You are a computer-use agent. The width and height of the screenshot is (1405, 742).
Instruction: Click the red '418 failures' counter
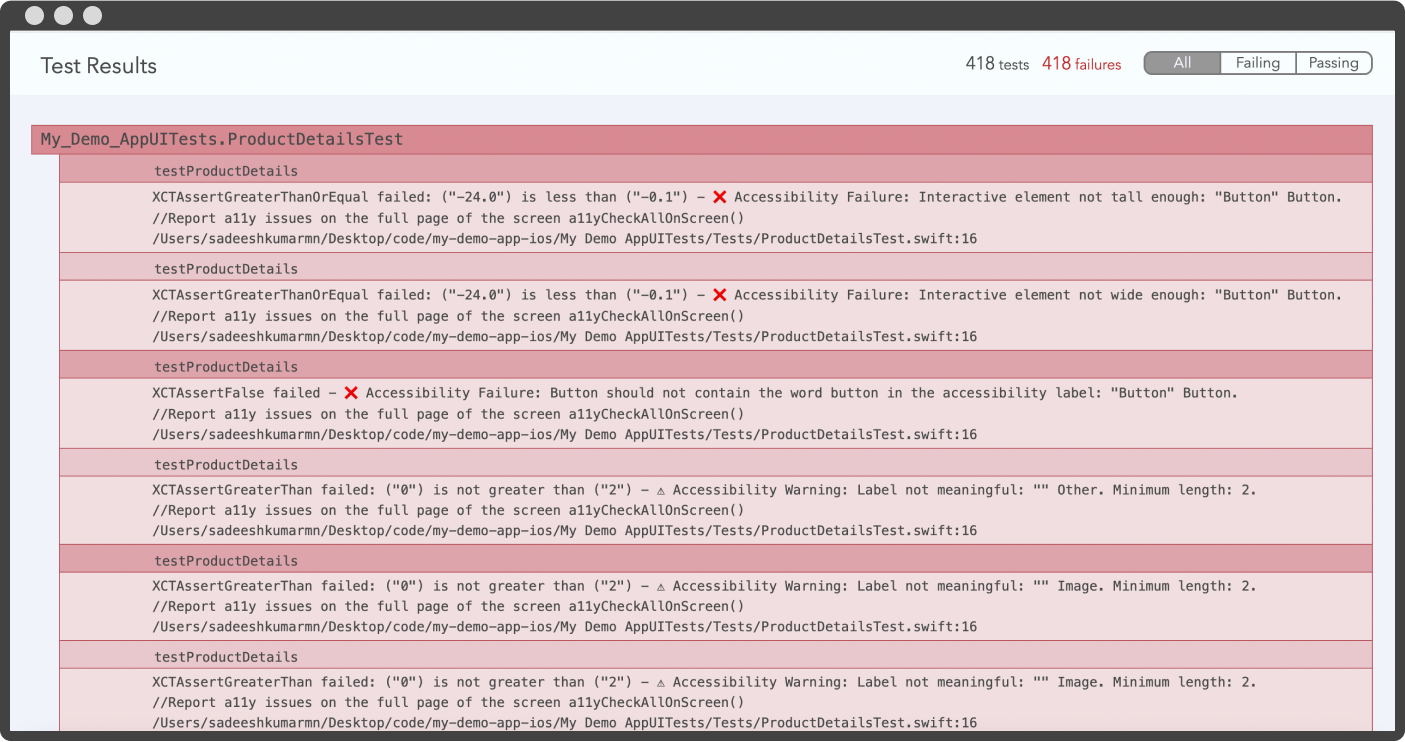tap(1081, 63)
